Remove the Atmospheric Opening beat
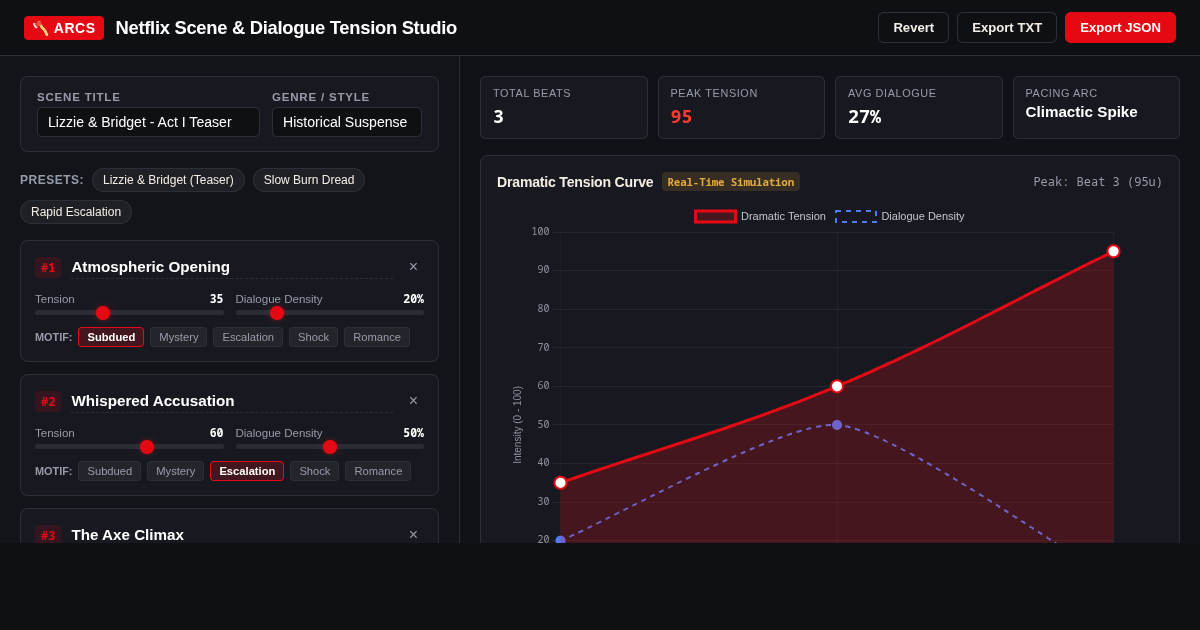 (x=413, y=267)
